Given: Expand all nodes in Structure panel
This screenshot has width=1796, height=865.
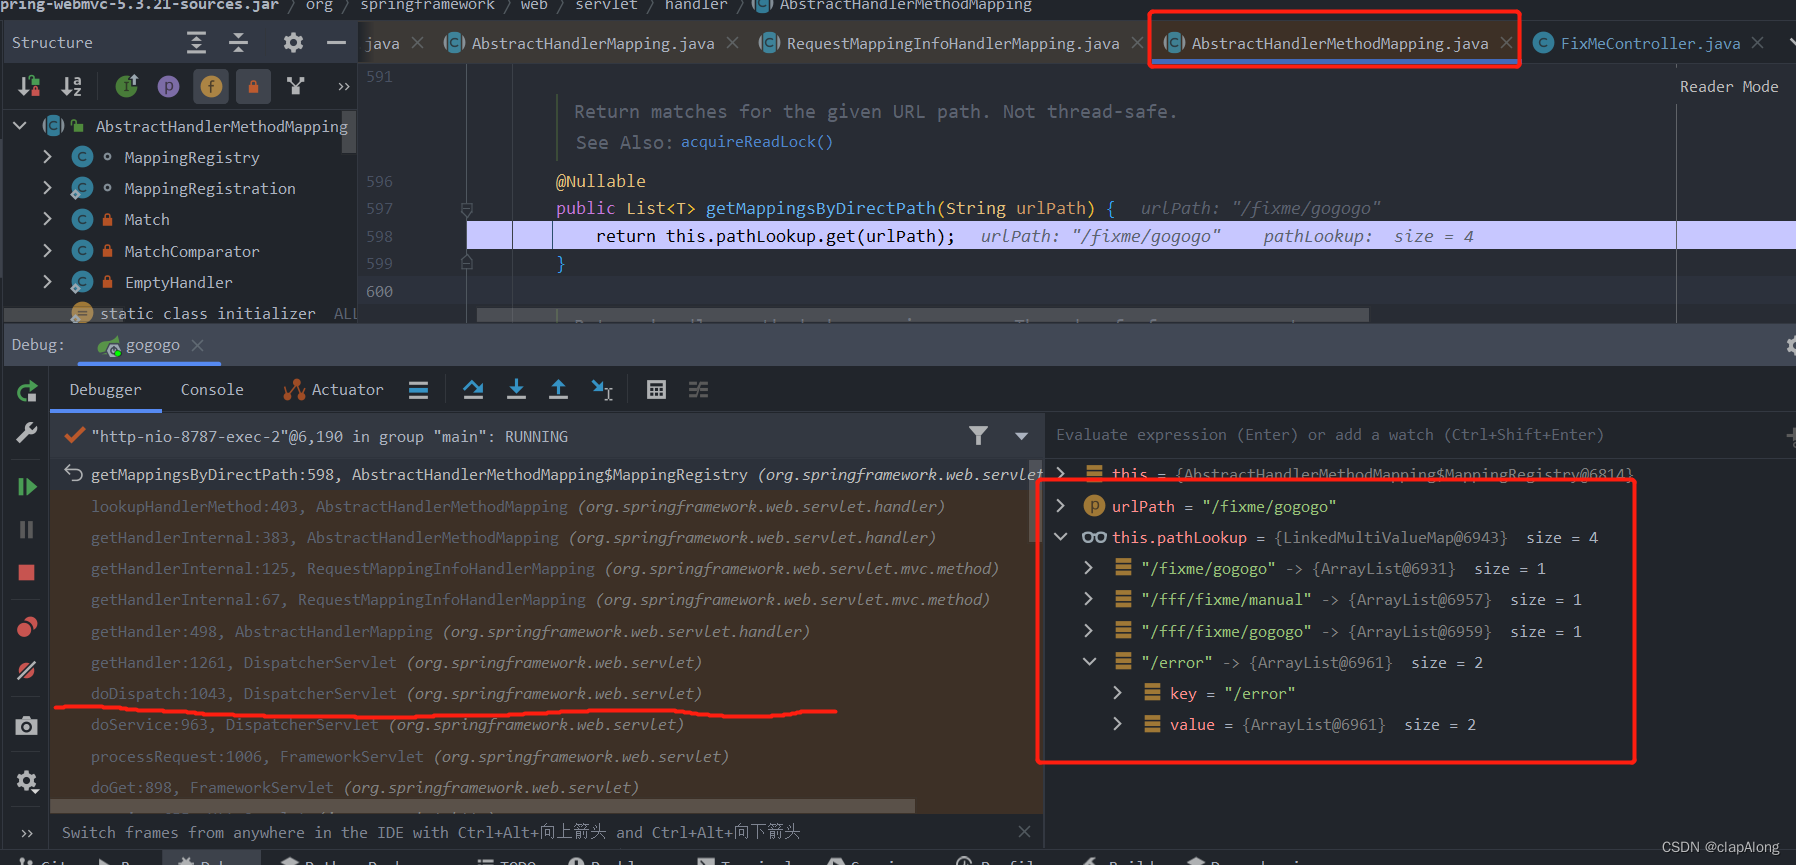Looking at the screenshot, I should click(x=196, y=42).
